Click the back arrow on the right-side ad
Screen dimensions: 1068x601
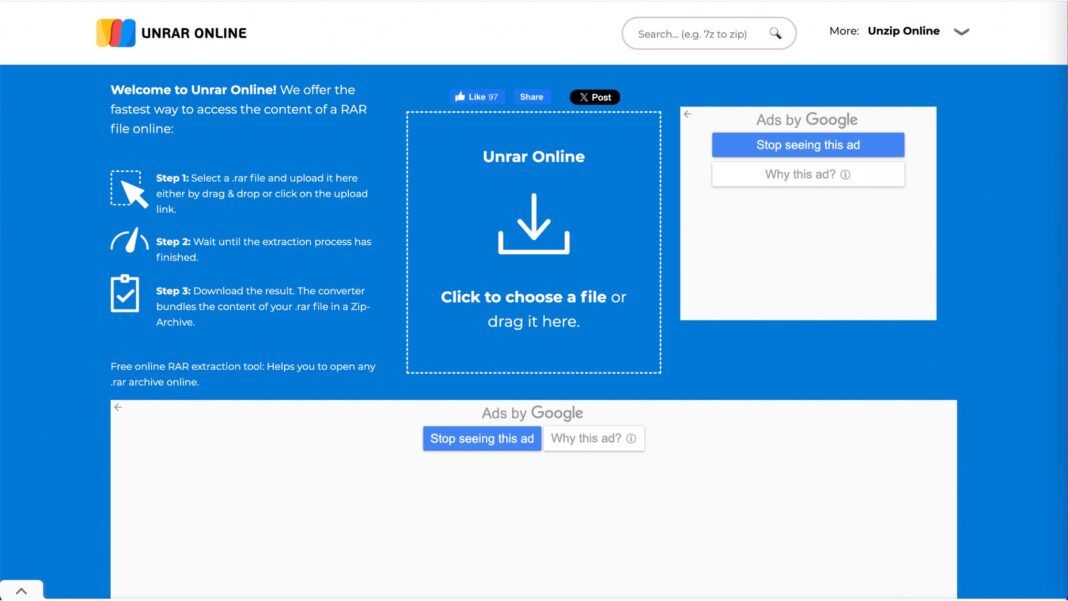[x=687, y=114]
